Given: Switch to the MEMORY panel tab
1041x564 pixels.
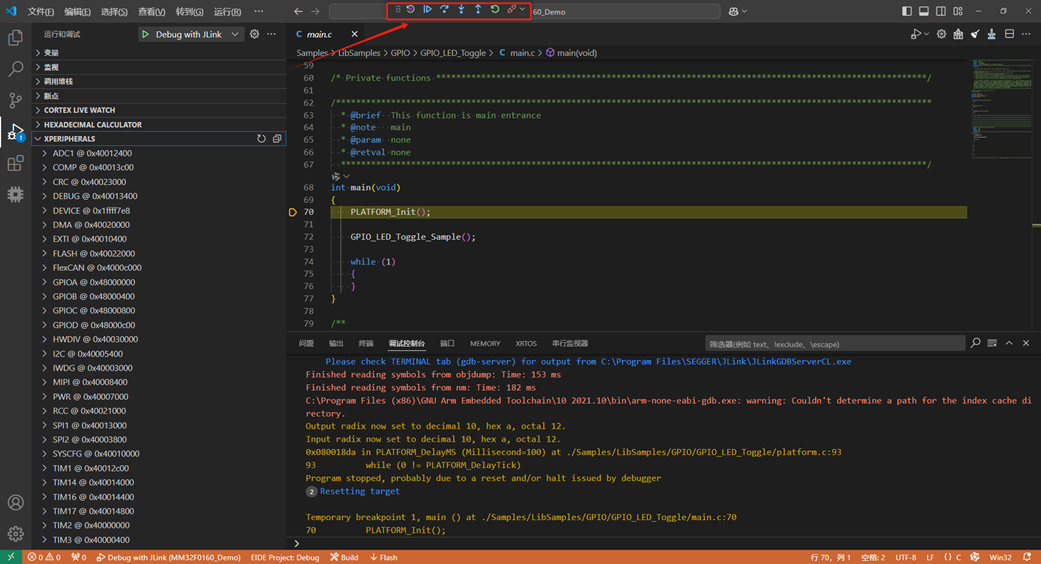Looking at the screenshot, I should [x=485, y=343].
